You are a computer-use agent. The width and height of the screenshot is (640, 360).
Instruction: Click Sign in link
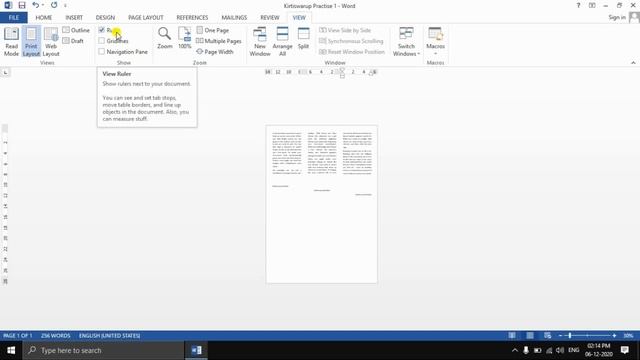point(617,17)
